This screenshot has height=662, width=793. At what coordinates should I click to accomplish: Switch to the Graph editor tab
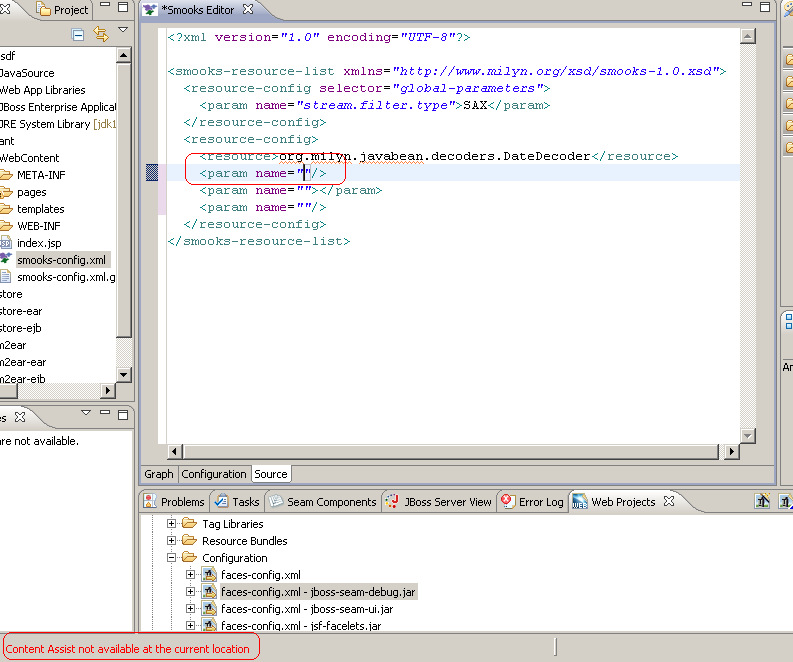click(x=159, y=474)
